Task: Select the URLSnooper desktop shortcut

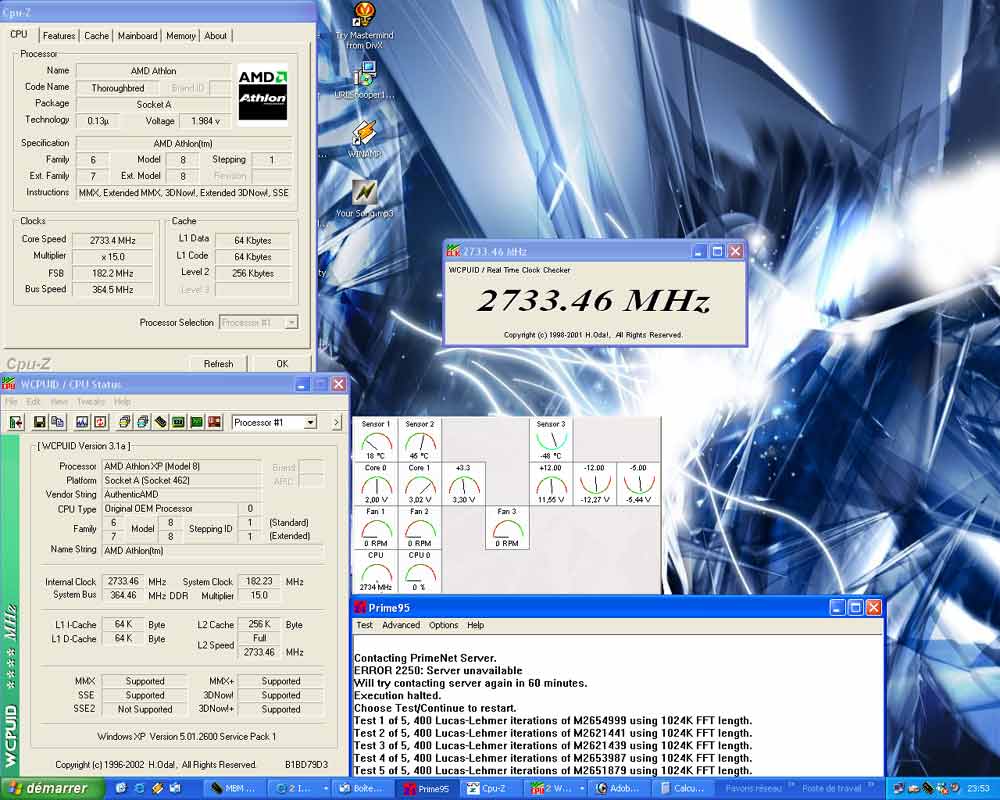Action: [x=365, y=80]
